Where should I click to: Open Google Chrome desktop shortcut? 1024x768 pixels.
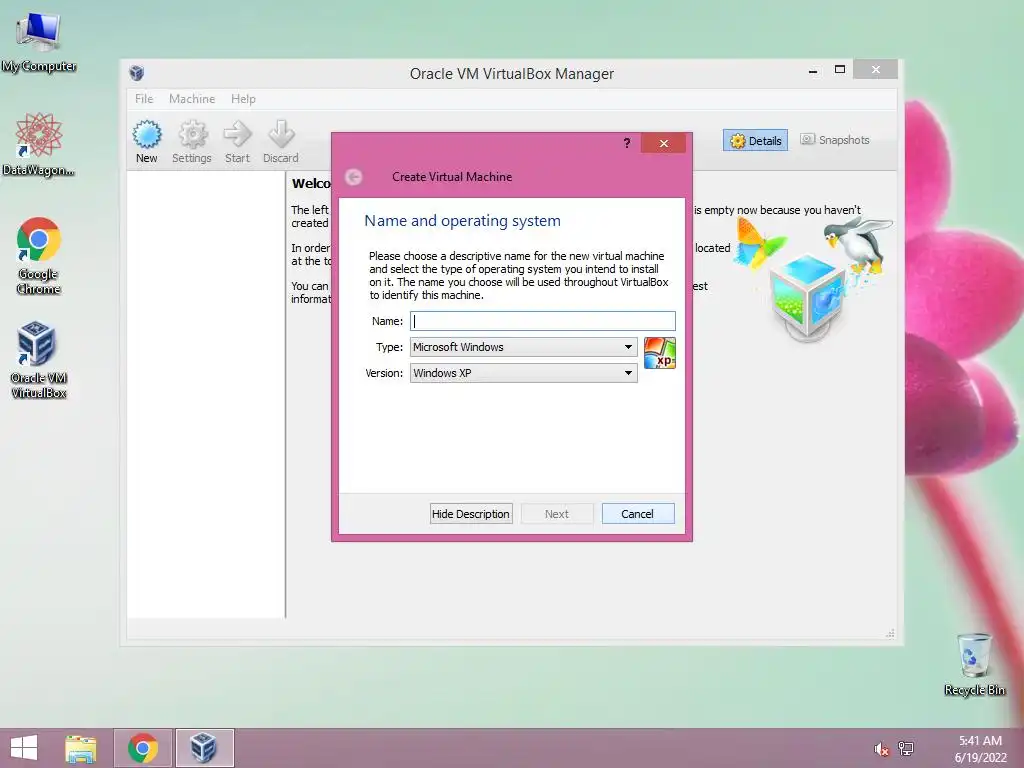coord(39,256)
